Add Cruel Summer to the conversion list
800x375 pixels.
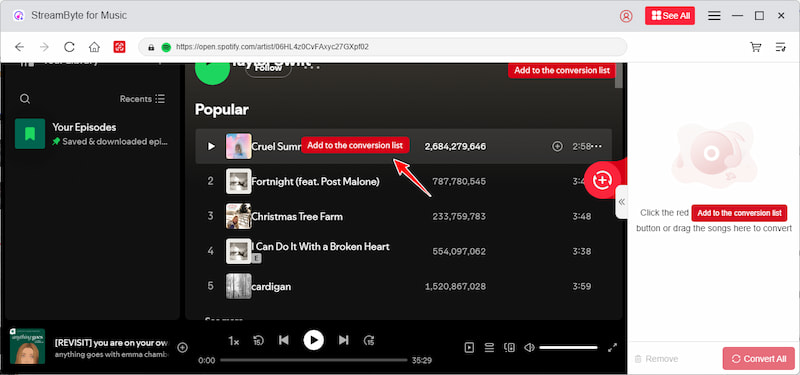pos(355,145)
